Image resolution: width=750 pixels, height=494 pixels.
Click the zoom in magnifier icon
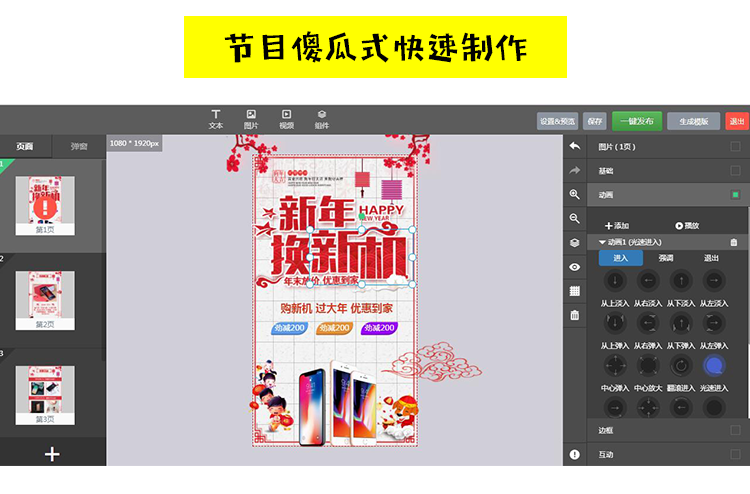[574, 194]
